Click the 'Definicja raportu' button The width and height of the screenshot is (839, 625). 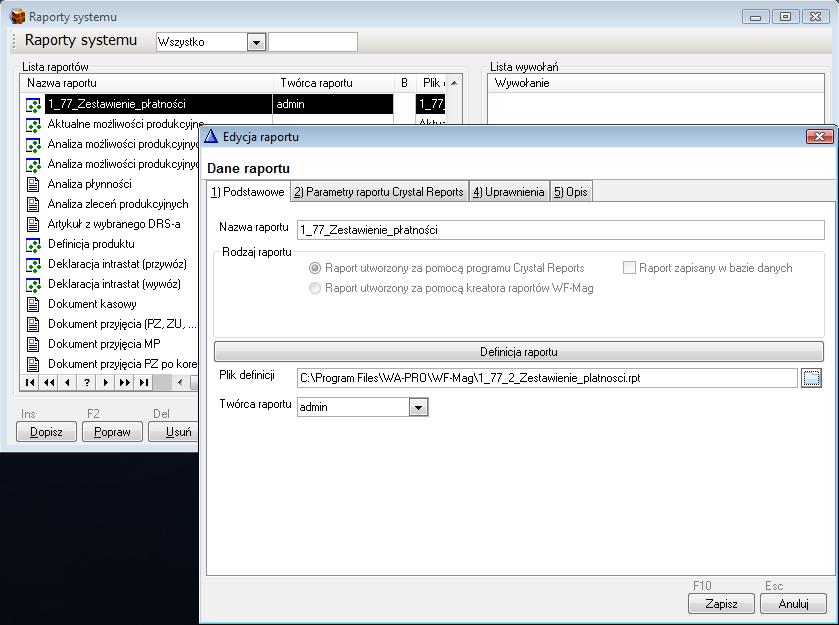(x=518, y=352)
